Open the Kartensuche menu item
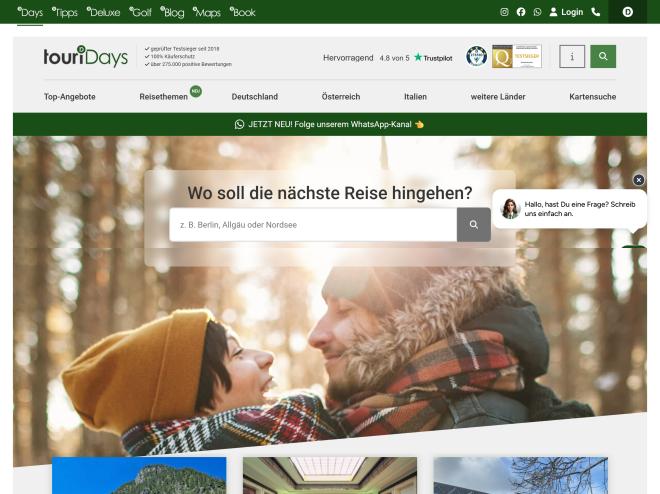 [x=593, y=97]
